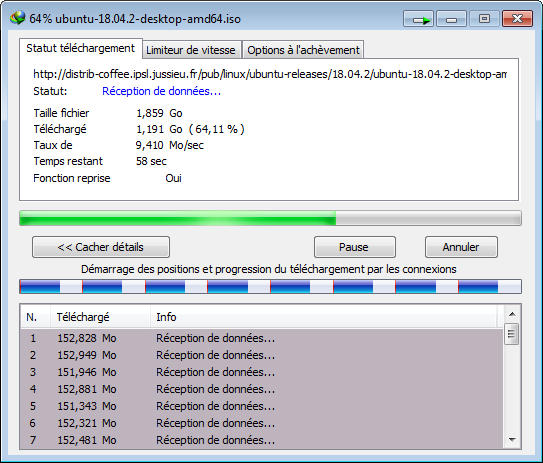Click the 64,11 % percentage text
Screen dimensions: 543x463
[217, 129]
